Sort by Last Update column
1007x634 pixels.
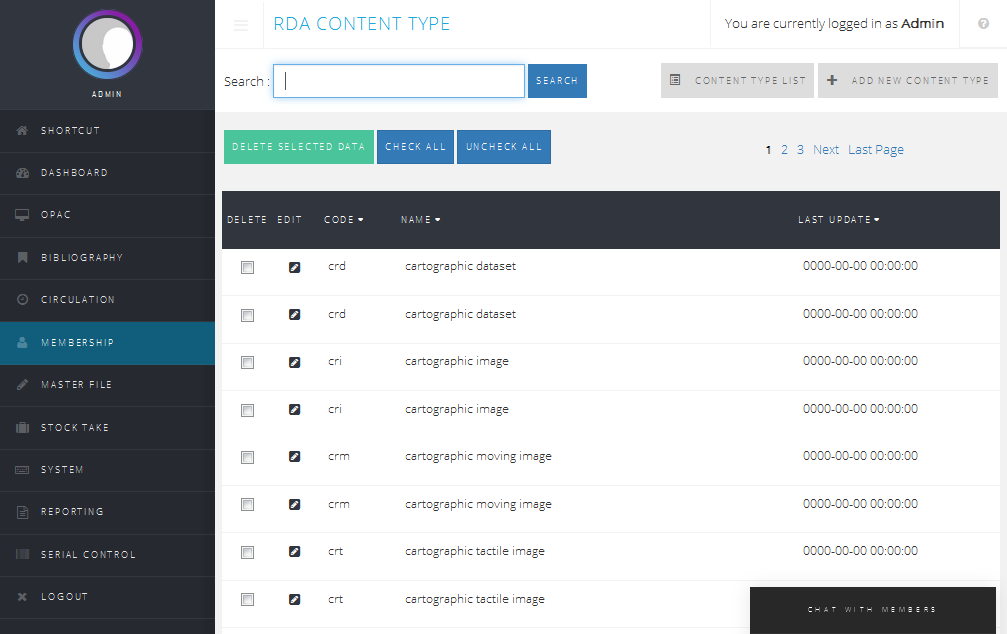pos(838,220)
